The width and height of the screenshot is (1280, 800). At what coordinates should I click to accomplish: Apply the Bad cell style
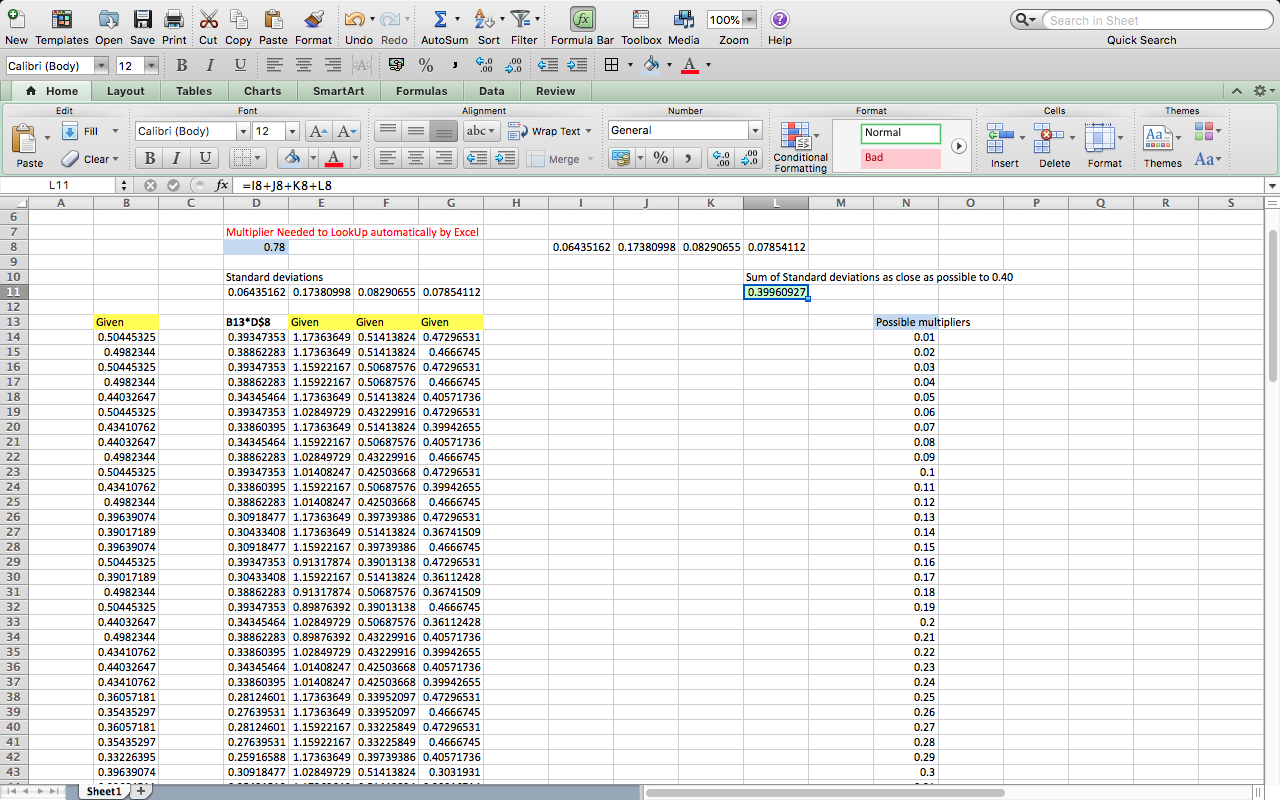tap(899, 157)
